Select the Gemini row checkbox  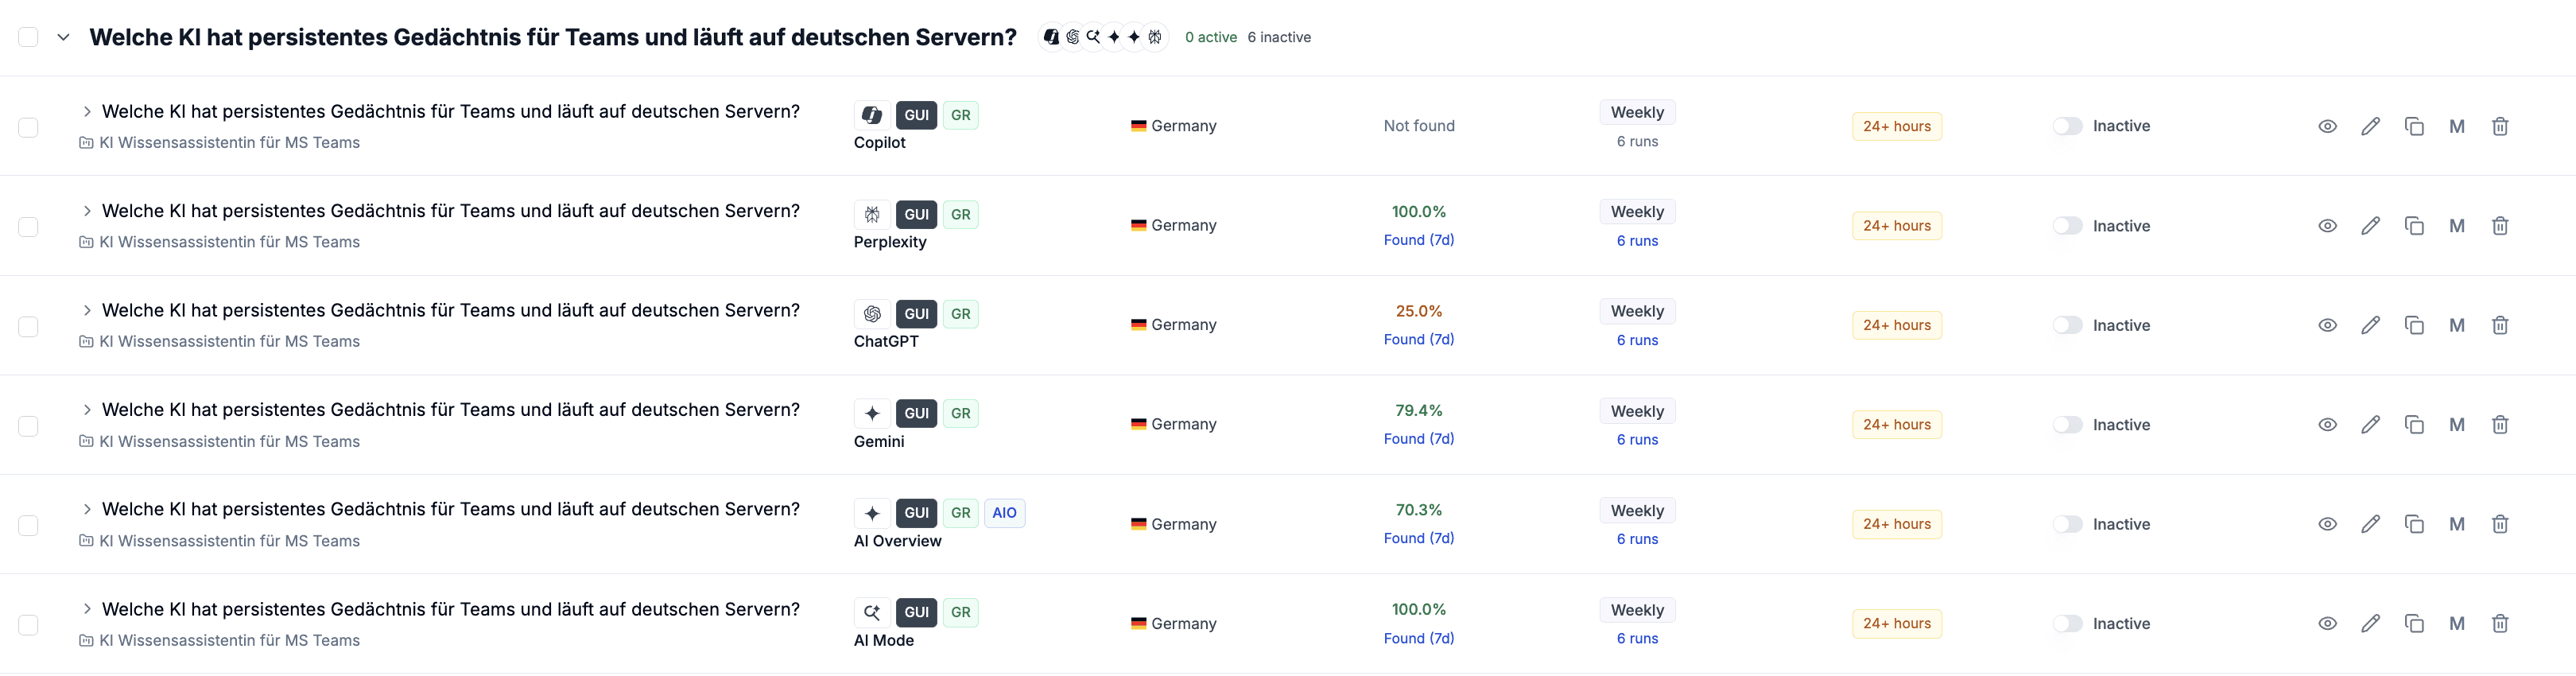pos(28,426)
